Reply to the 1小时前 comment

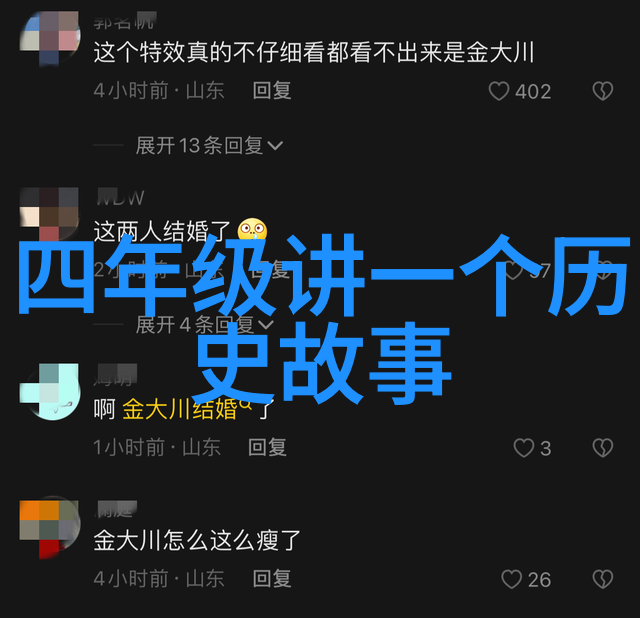pyautogui.click(x=267, y=448)
